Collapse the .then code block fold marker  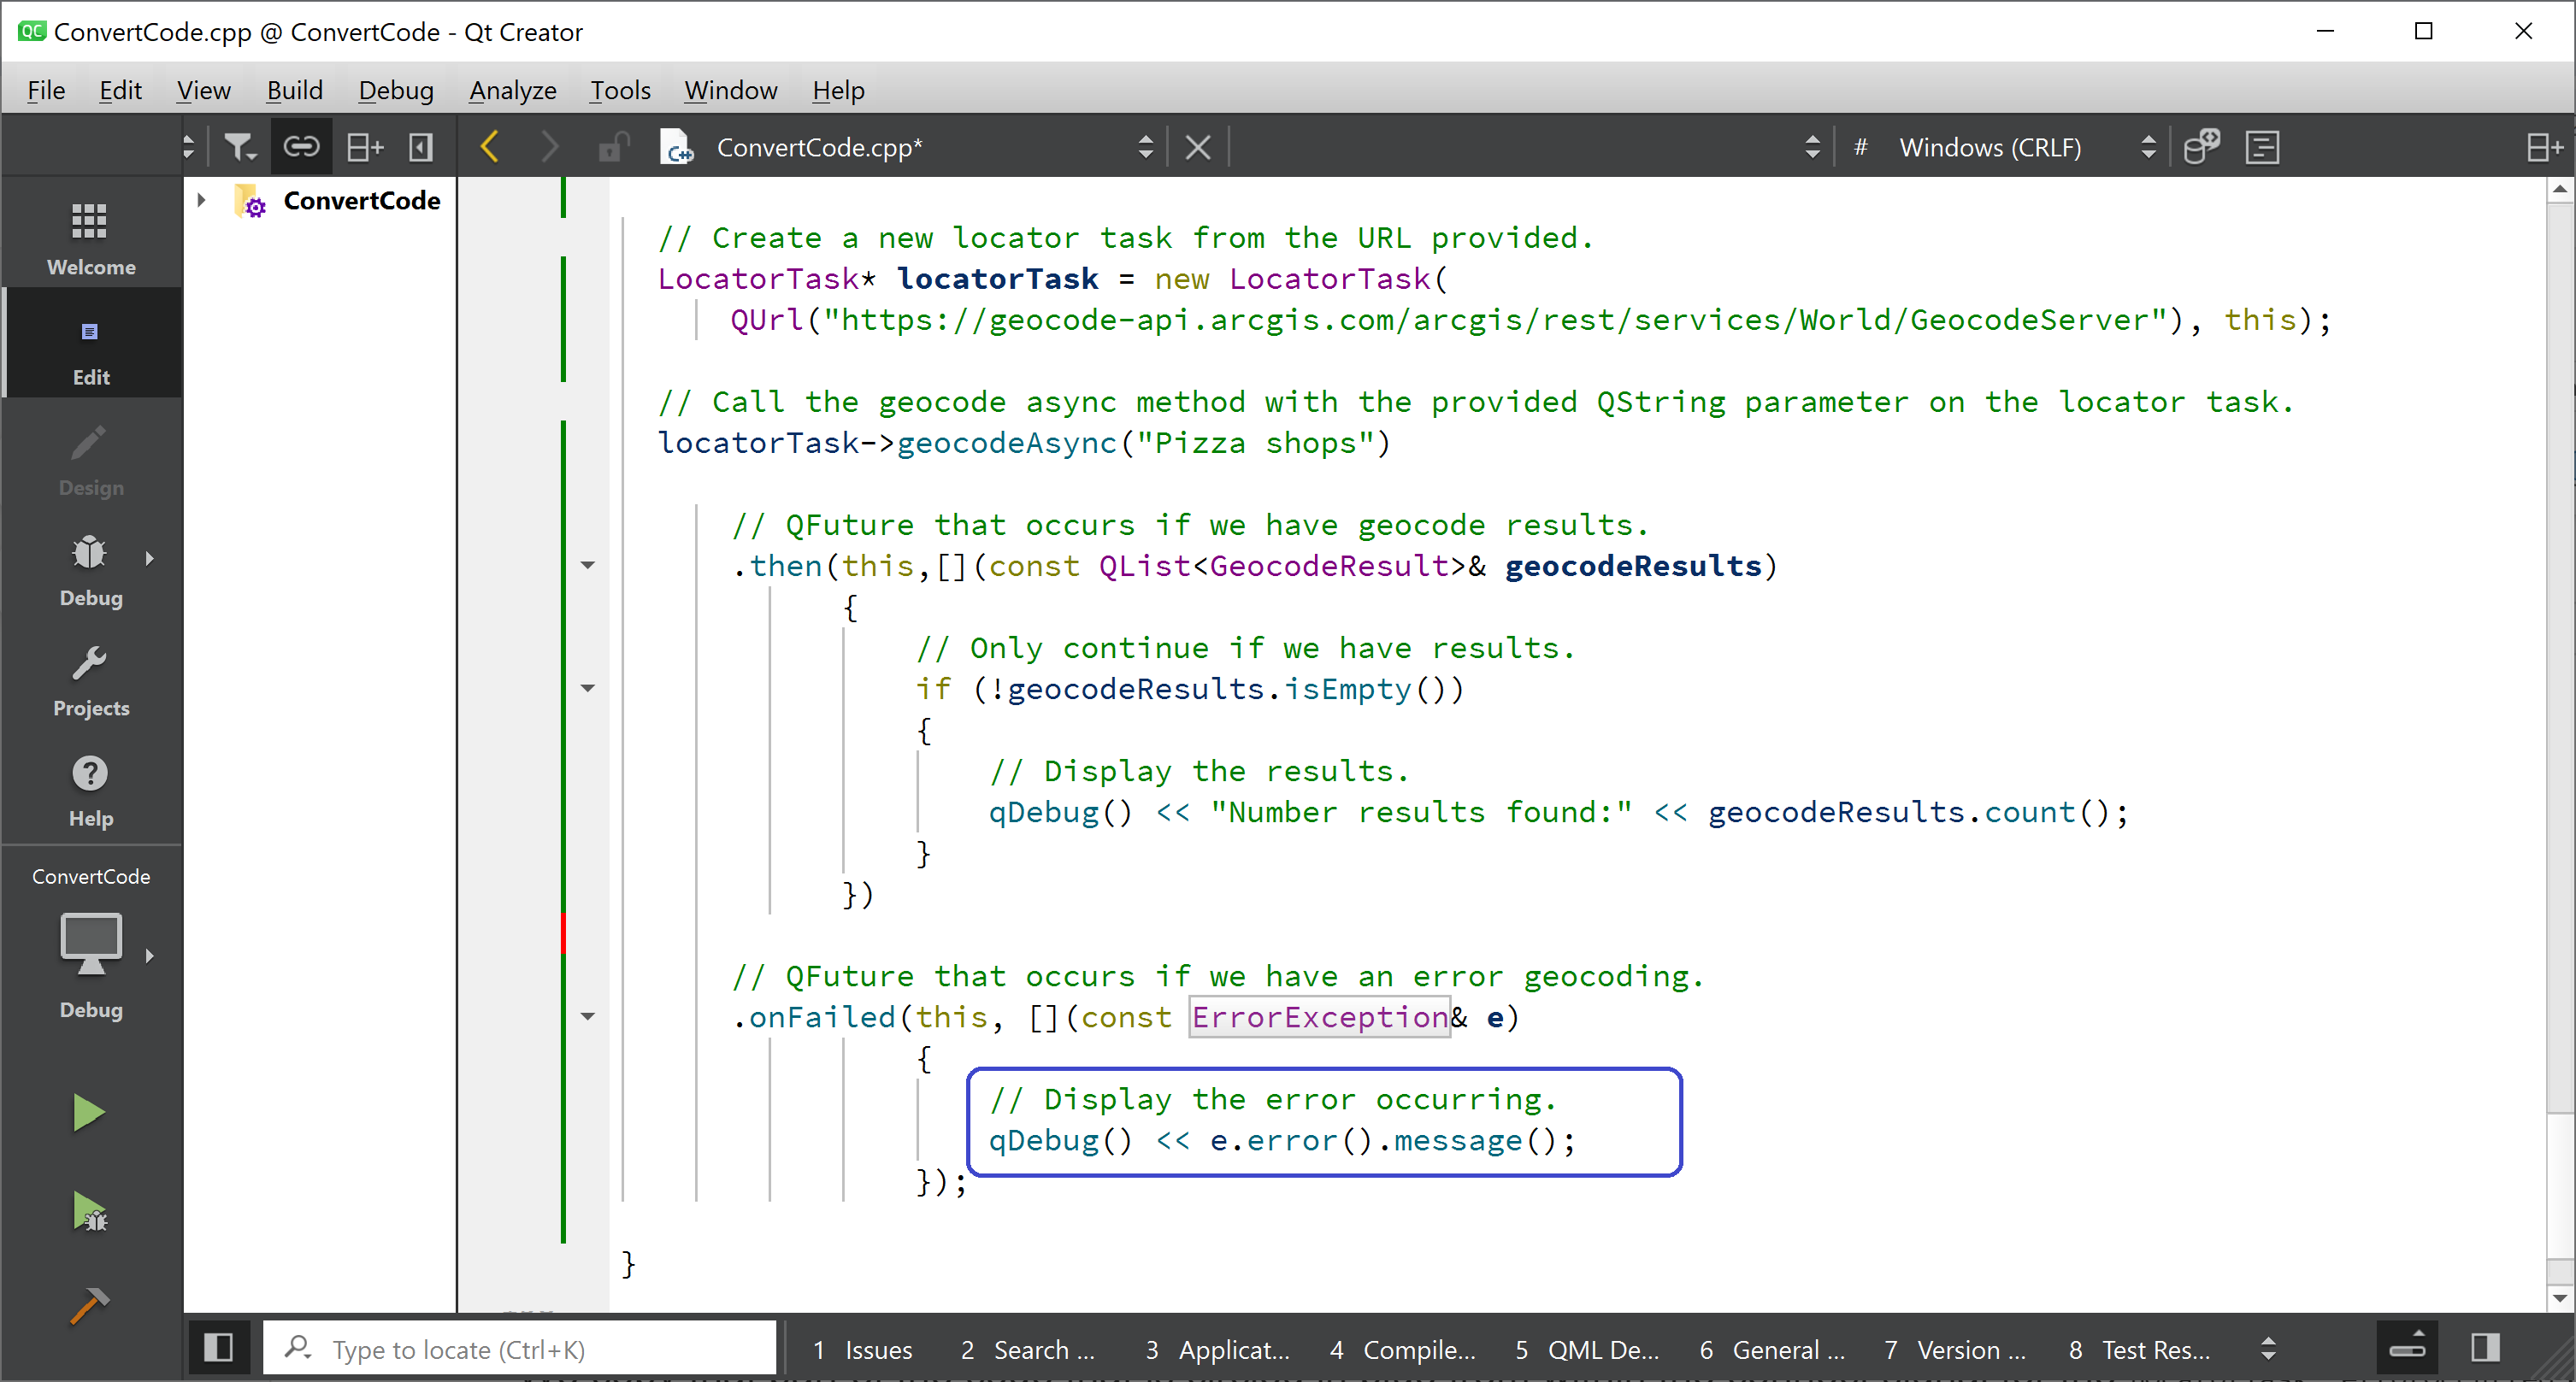pyautogui.click(x=587, y=565)
